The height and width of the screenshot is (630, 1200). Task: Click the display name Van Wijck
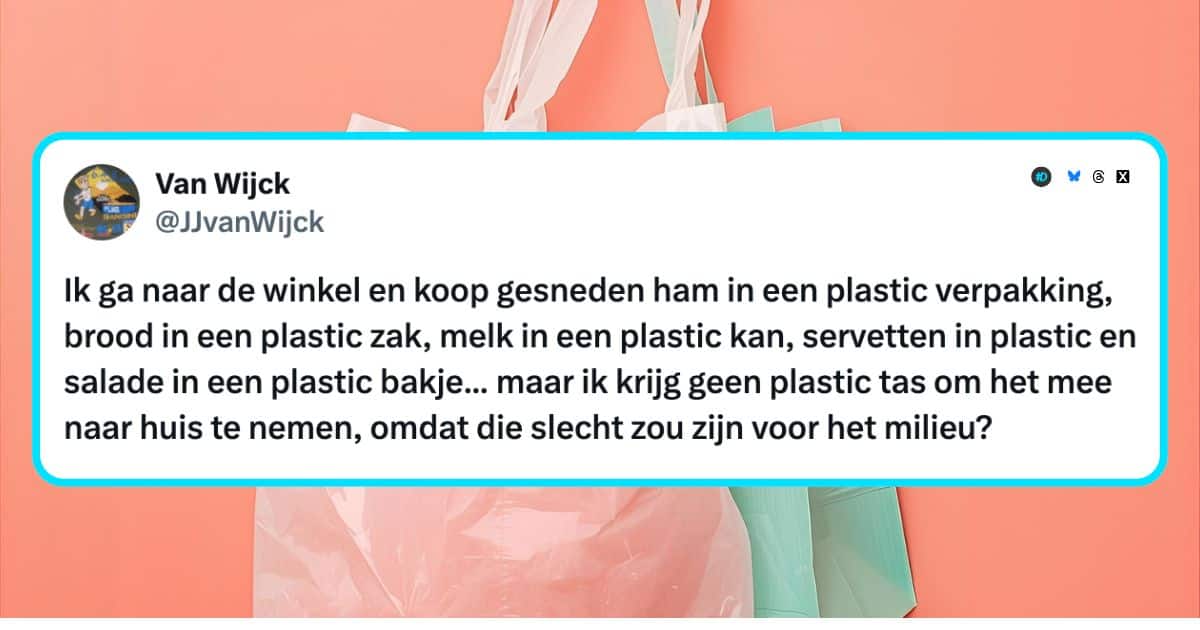pos(222,183)
